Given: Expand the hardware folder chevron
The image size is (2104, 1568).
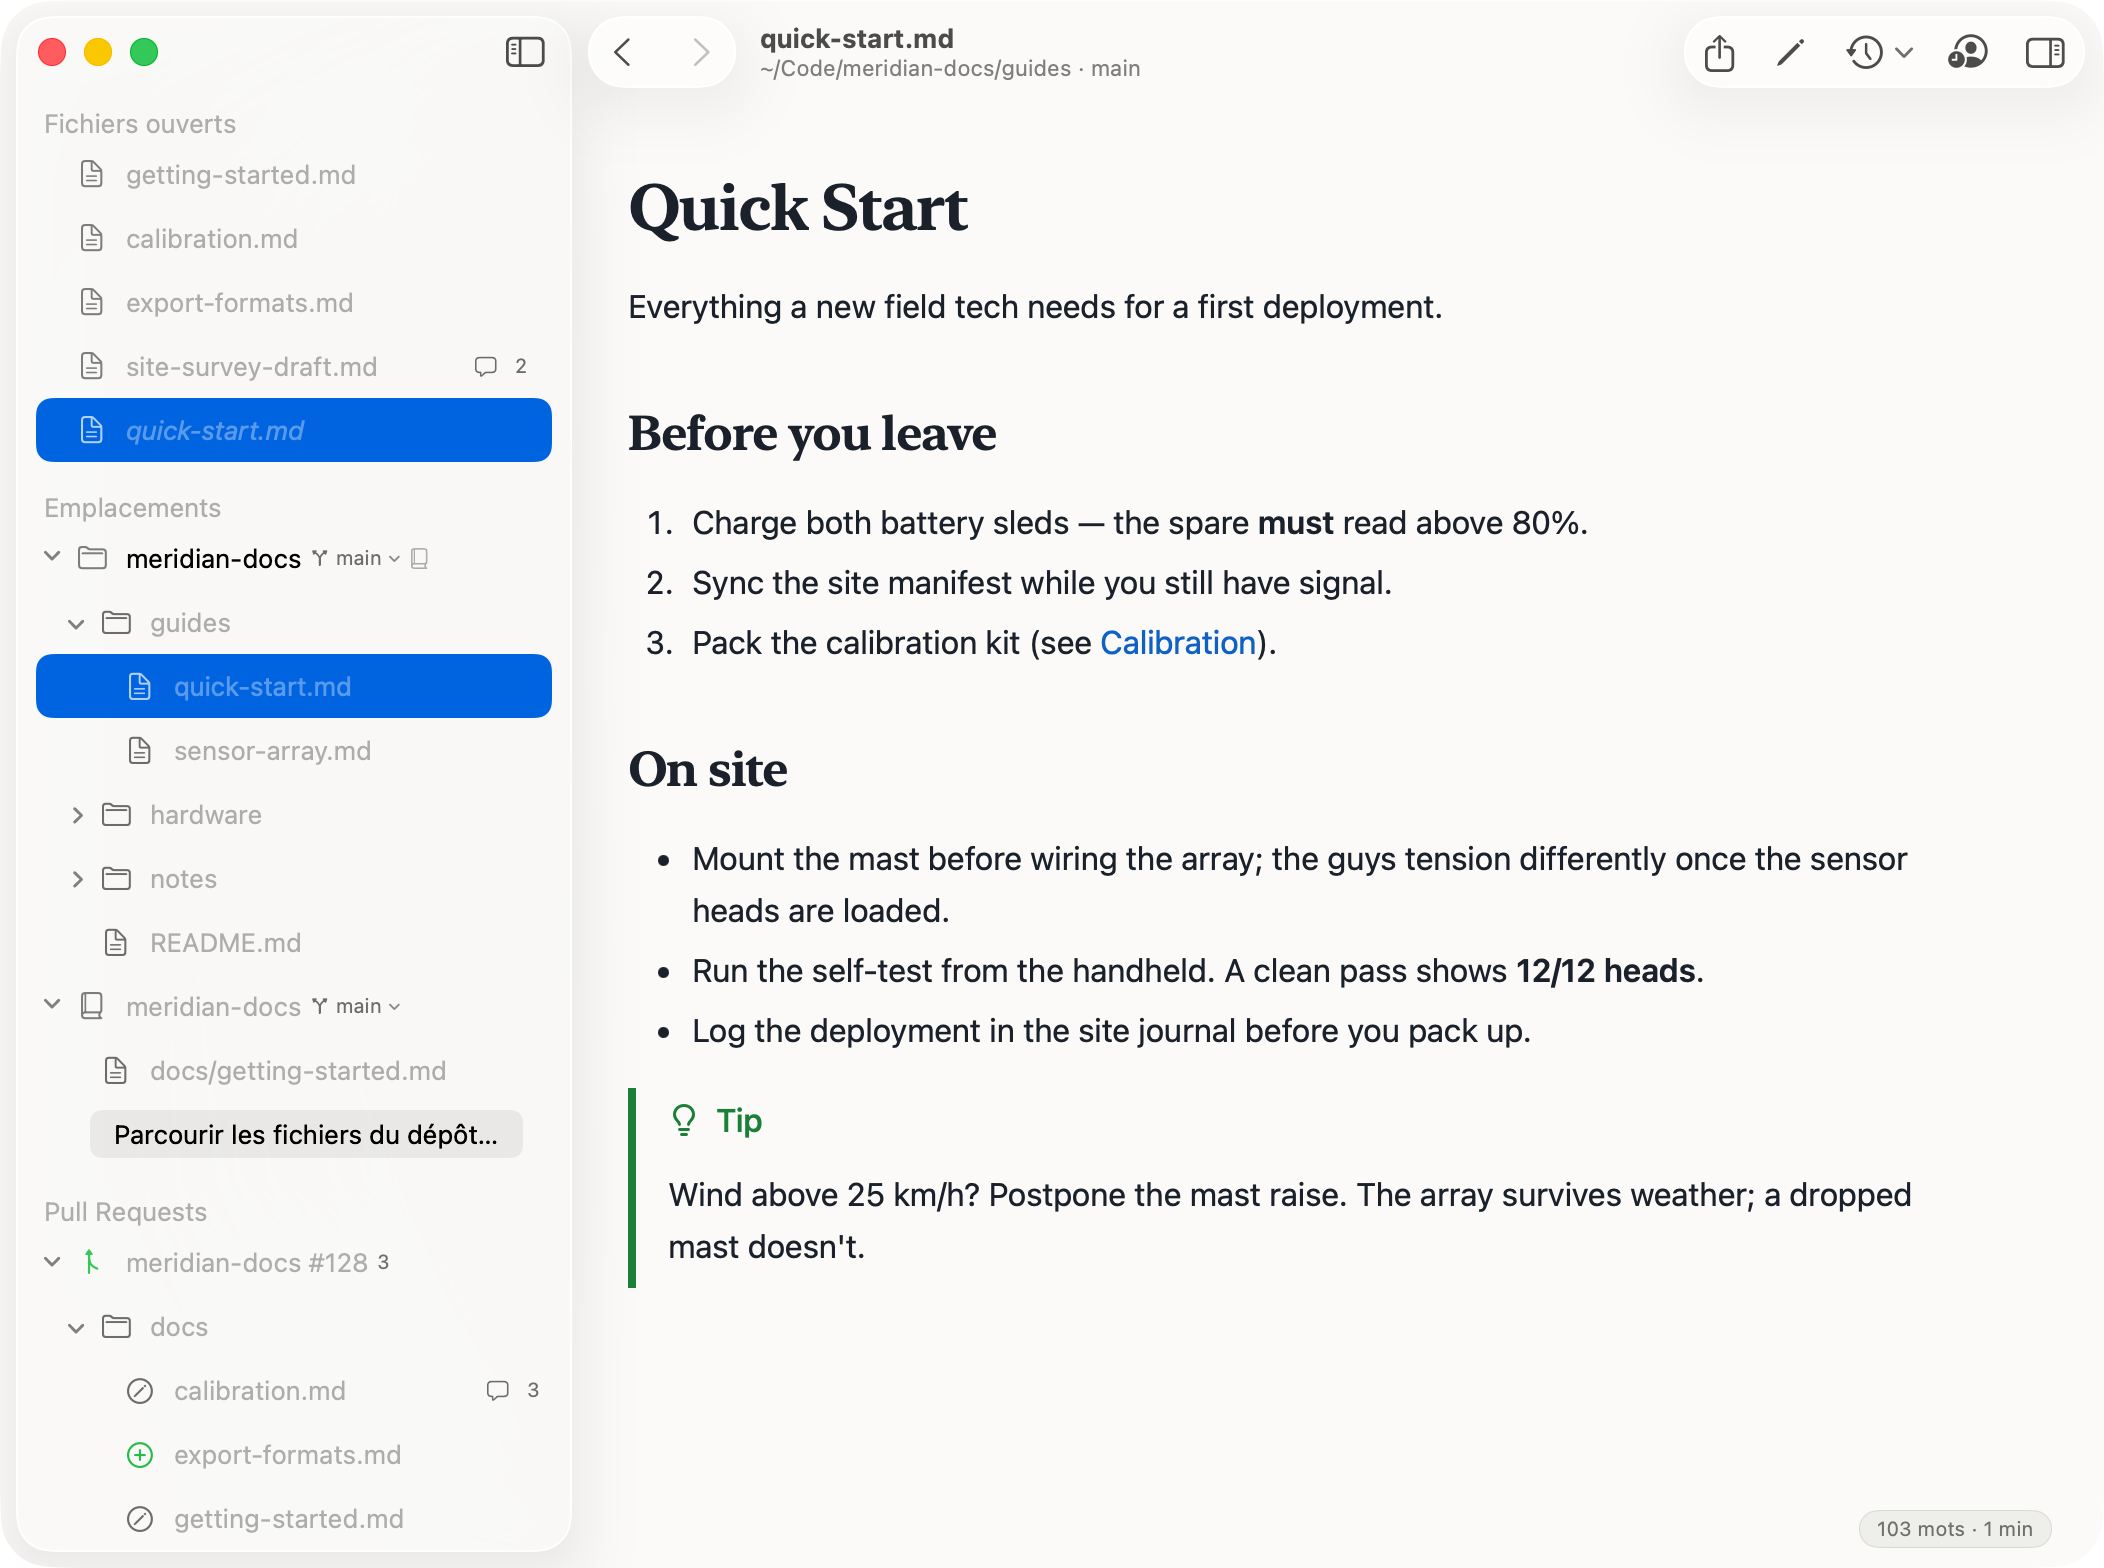Looking at the screenshot, I should tap(77, 815).
